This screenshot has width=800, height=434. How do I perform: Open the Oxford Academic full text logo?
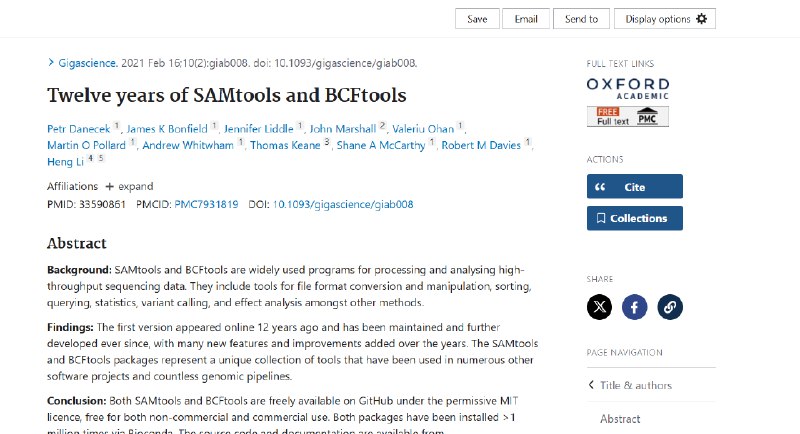pyautogui.click(x=628, y=89)
